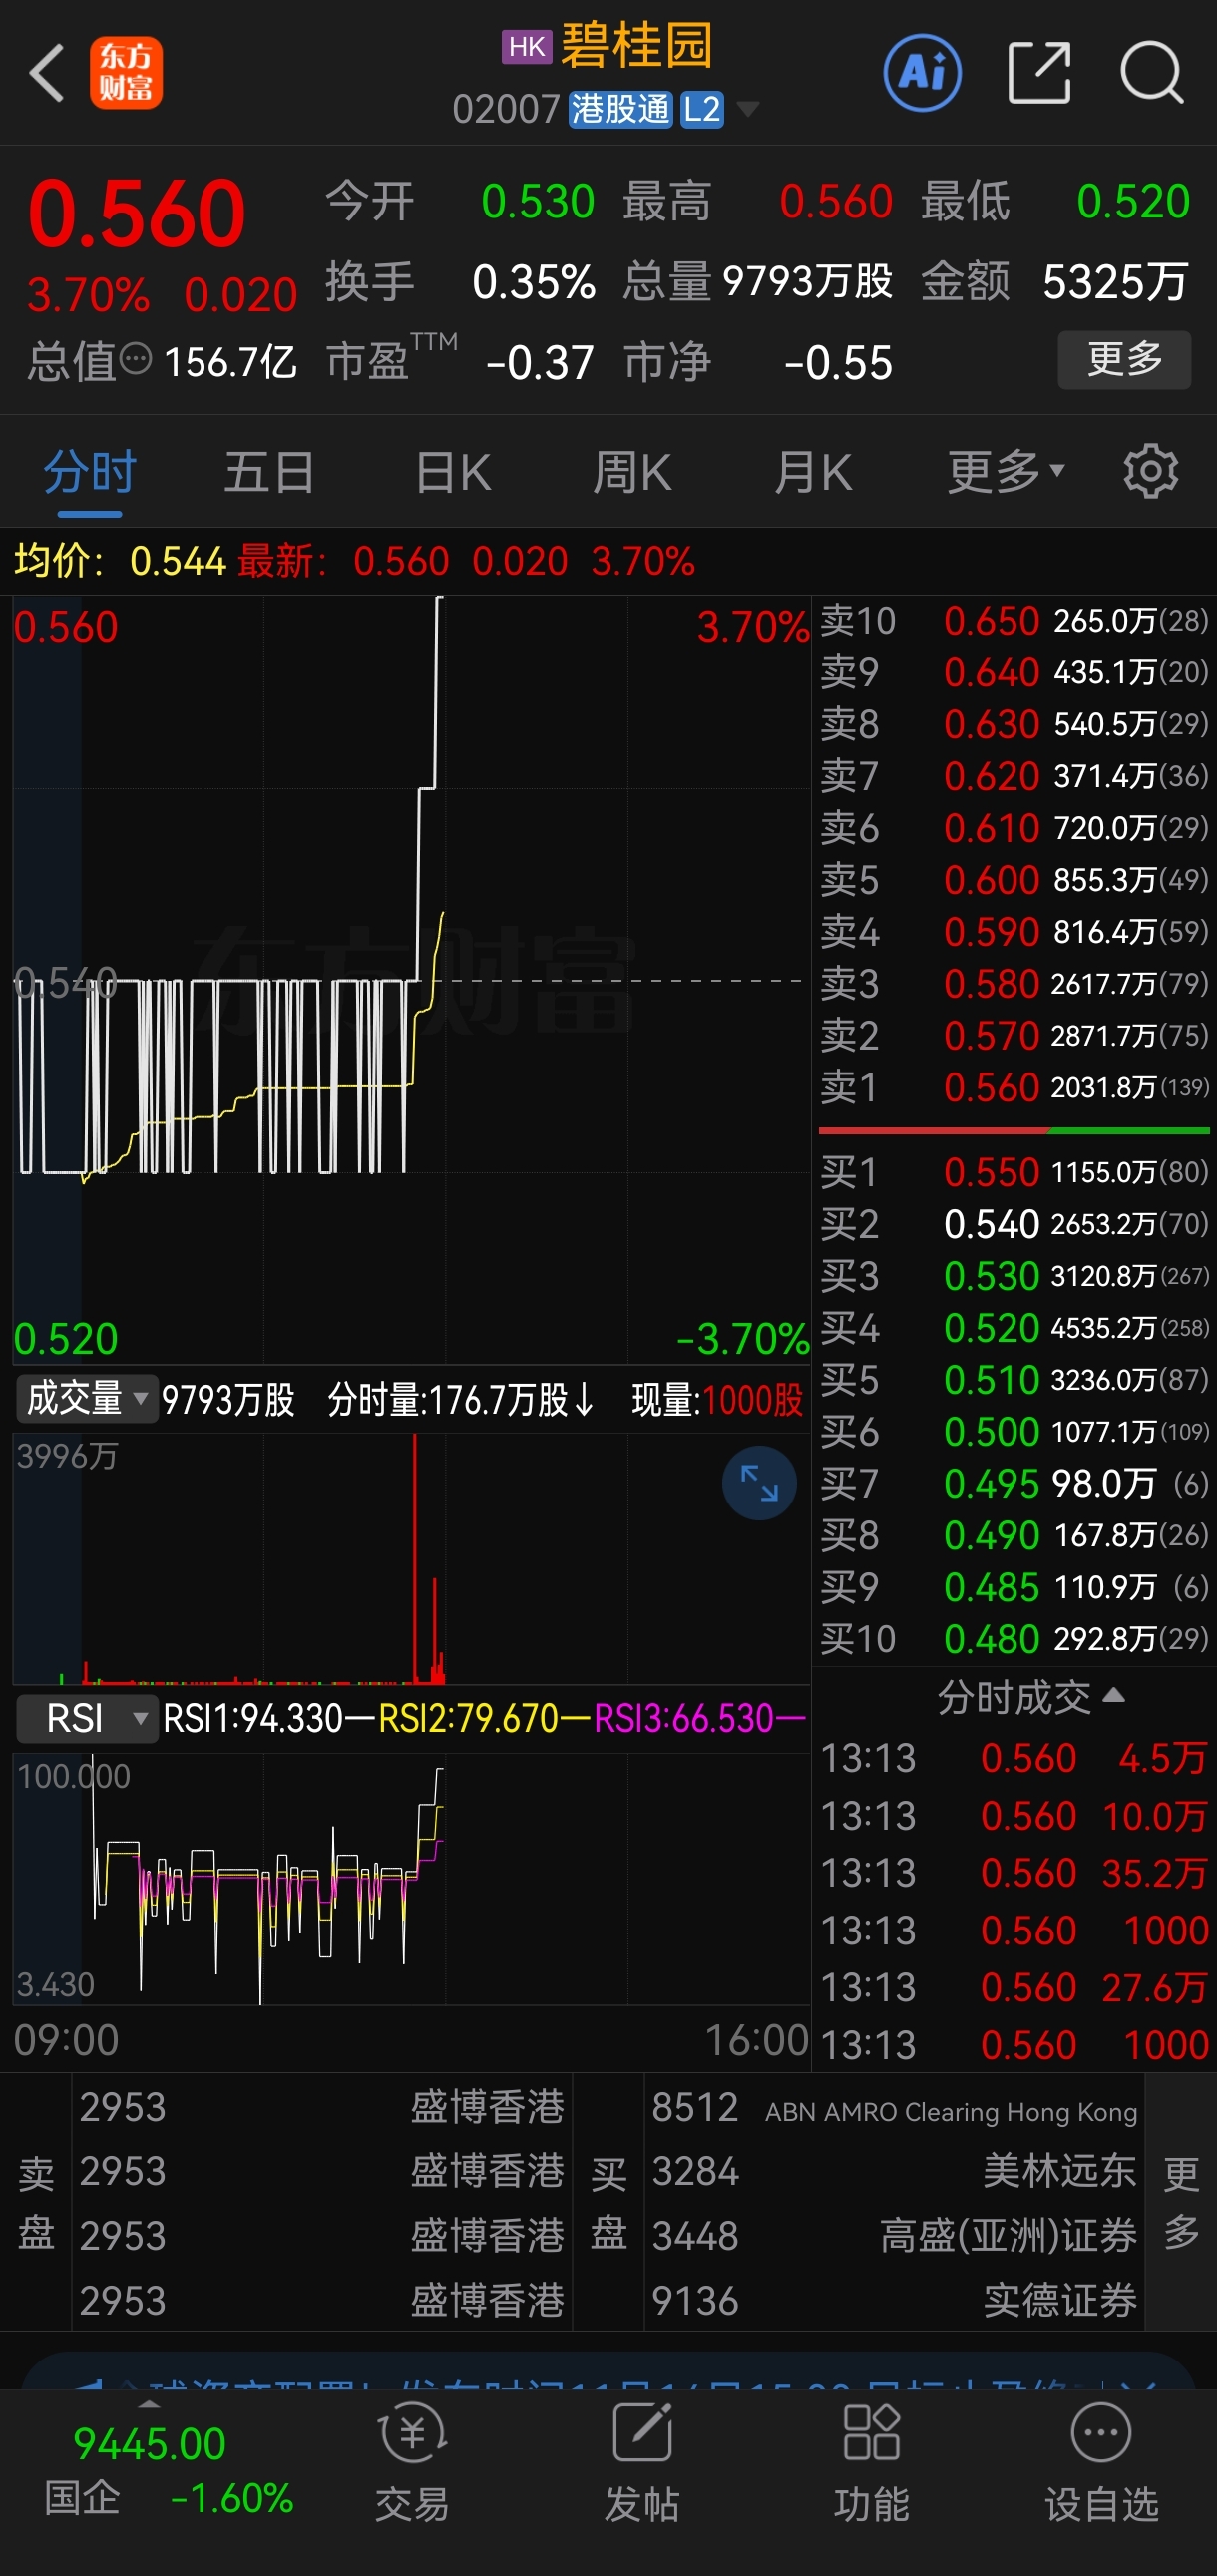Select the 买1 0.550 order row
1217x2576 pixels.
1014,1172
